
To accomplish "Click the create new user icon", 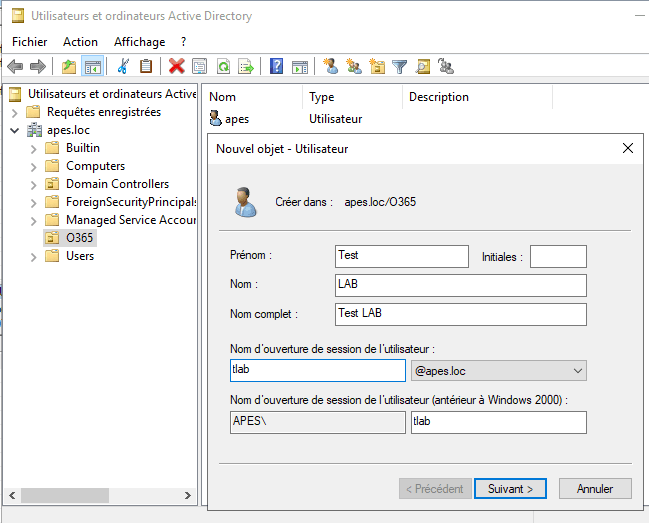I will (331, 67).
